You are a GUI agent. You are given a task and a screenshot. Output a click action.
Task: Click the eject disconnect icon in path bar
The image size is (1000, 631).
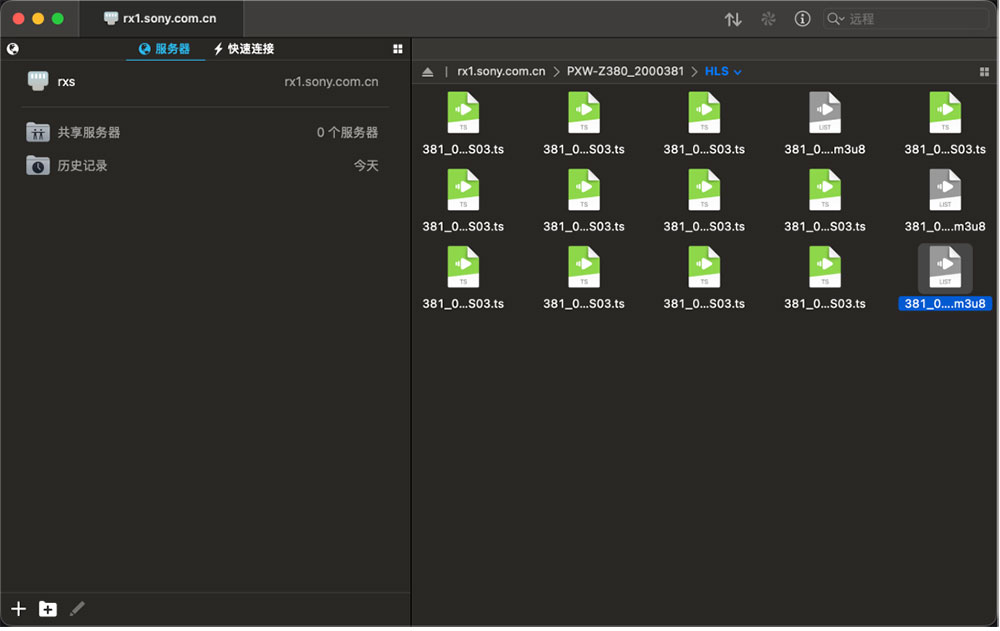(x=427, y=72)
